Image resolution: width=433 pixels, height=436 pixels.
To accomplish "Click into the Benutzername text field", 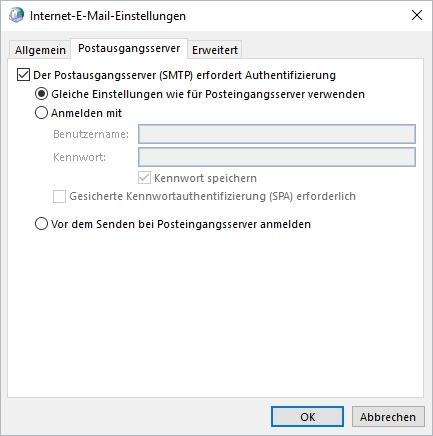I will [277, 134].
